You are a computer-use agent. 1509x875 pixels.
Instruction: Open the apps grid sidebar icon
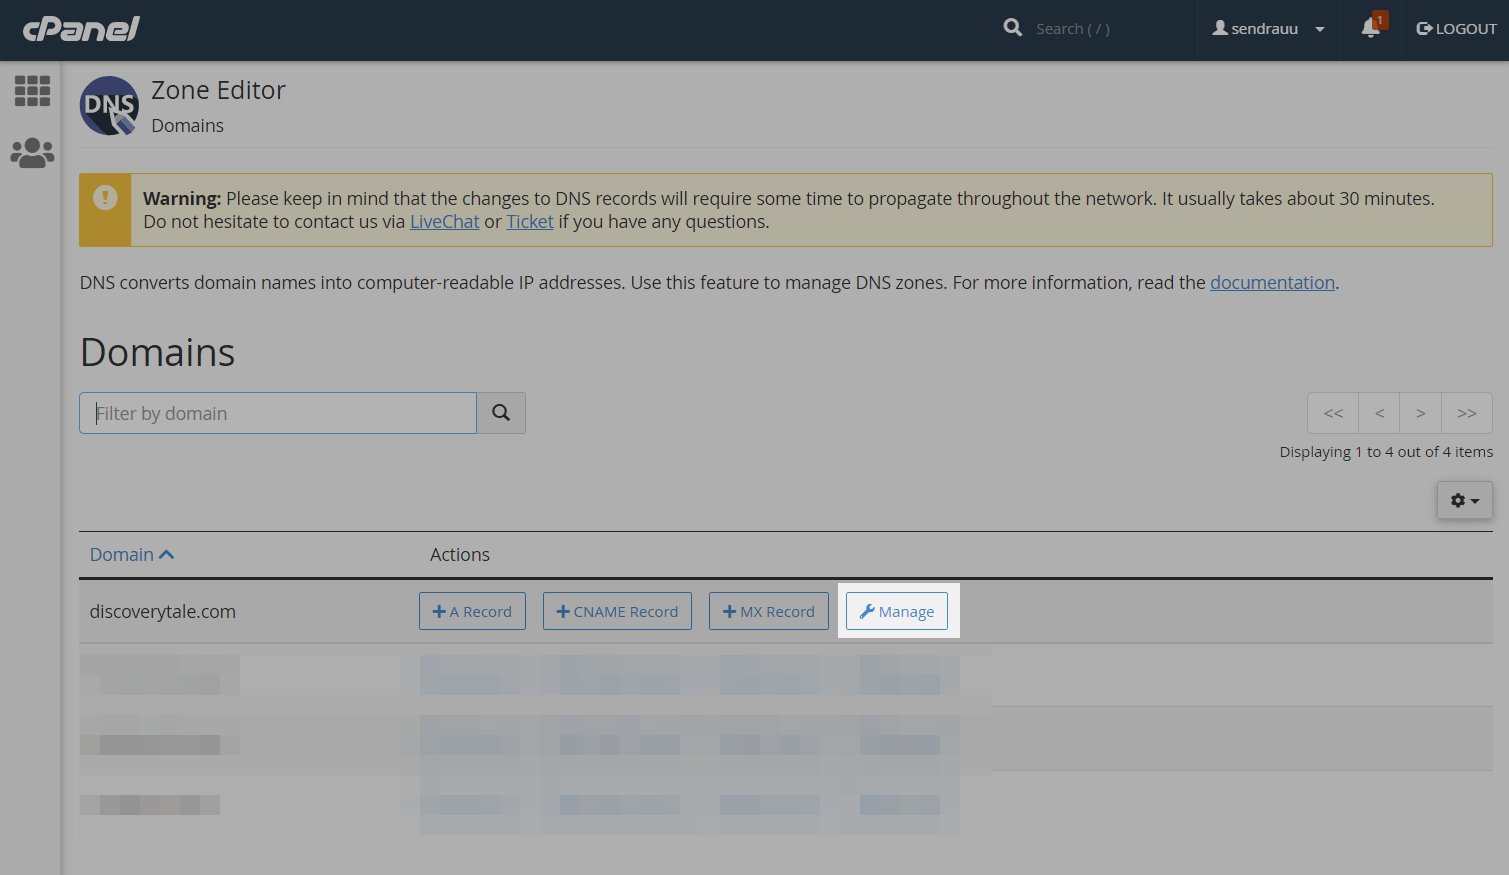point(32,91)
